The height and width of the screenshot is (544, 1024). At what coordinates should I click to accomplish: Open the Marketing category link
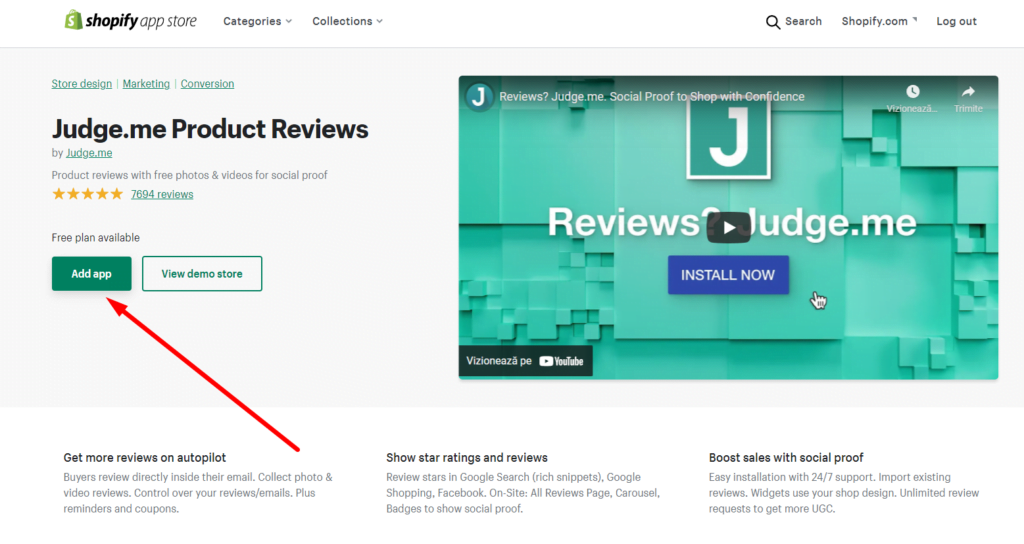click(146, 84)
